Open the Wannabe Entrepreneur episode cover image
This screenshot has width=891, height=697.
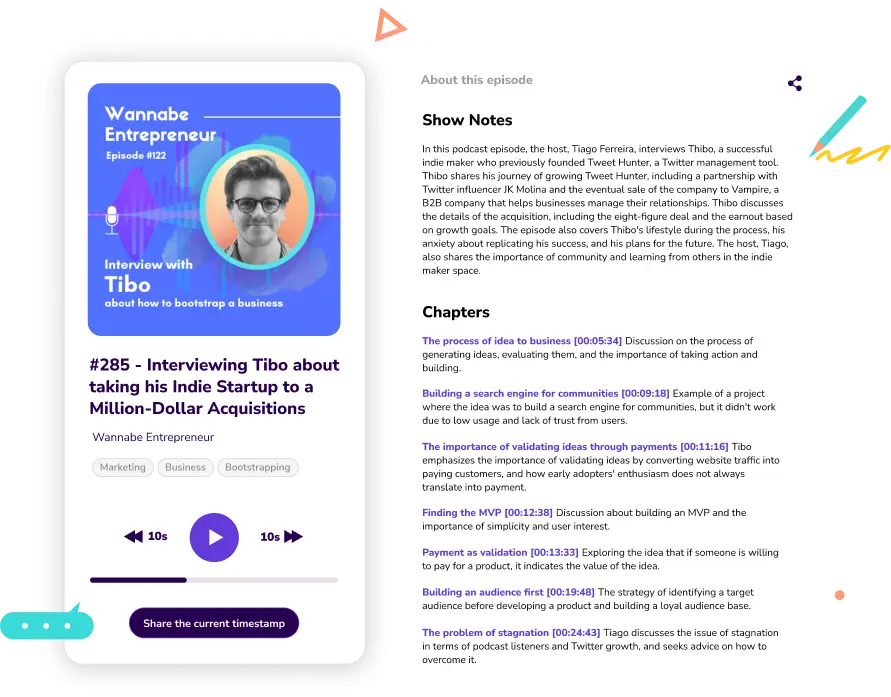[214, 210]
